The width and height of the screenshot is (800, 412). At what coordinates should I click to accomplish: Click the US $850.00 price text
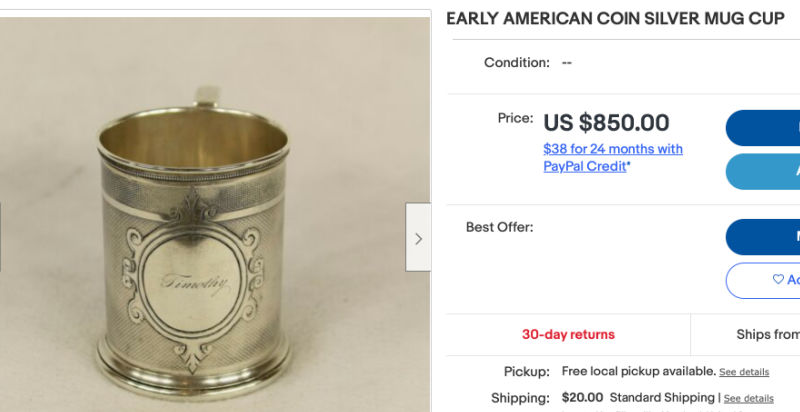pyautogui.click(x=606, y=123)
